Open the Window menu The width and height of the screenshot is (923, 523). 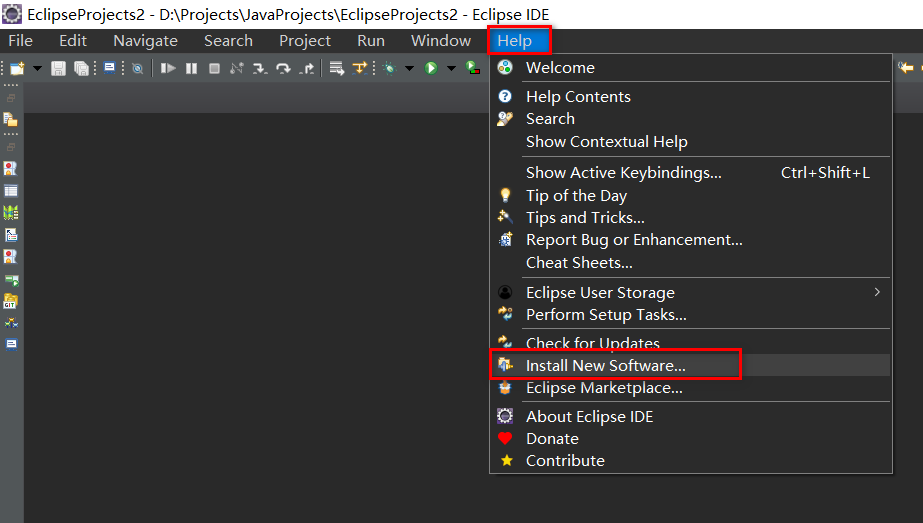[441, 41]
